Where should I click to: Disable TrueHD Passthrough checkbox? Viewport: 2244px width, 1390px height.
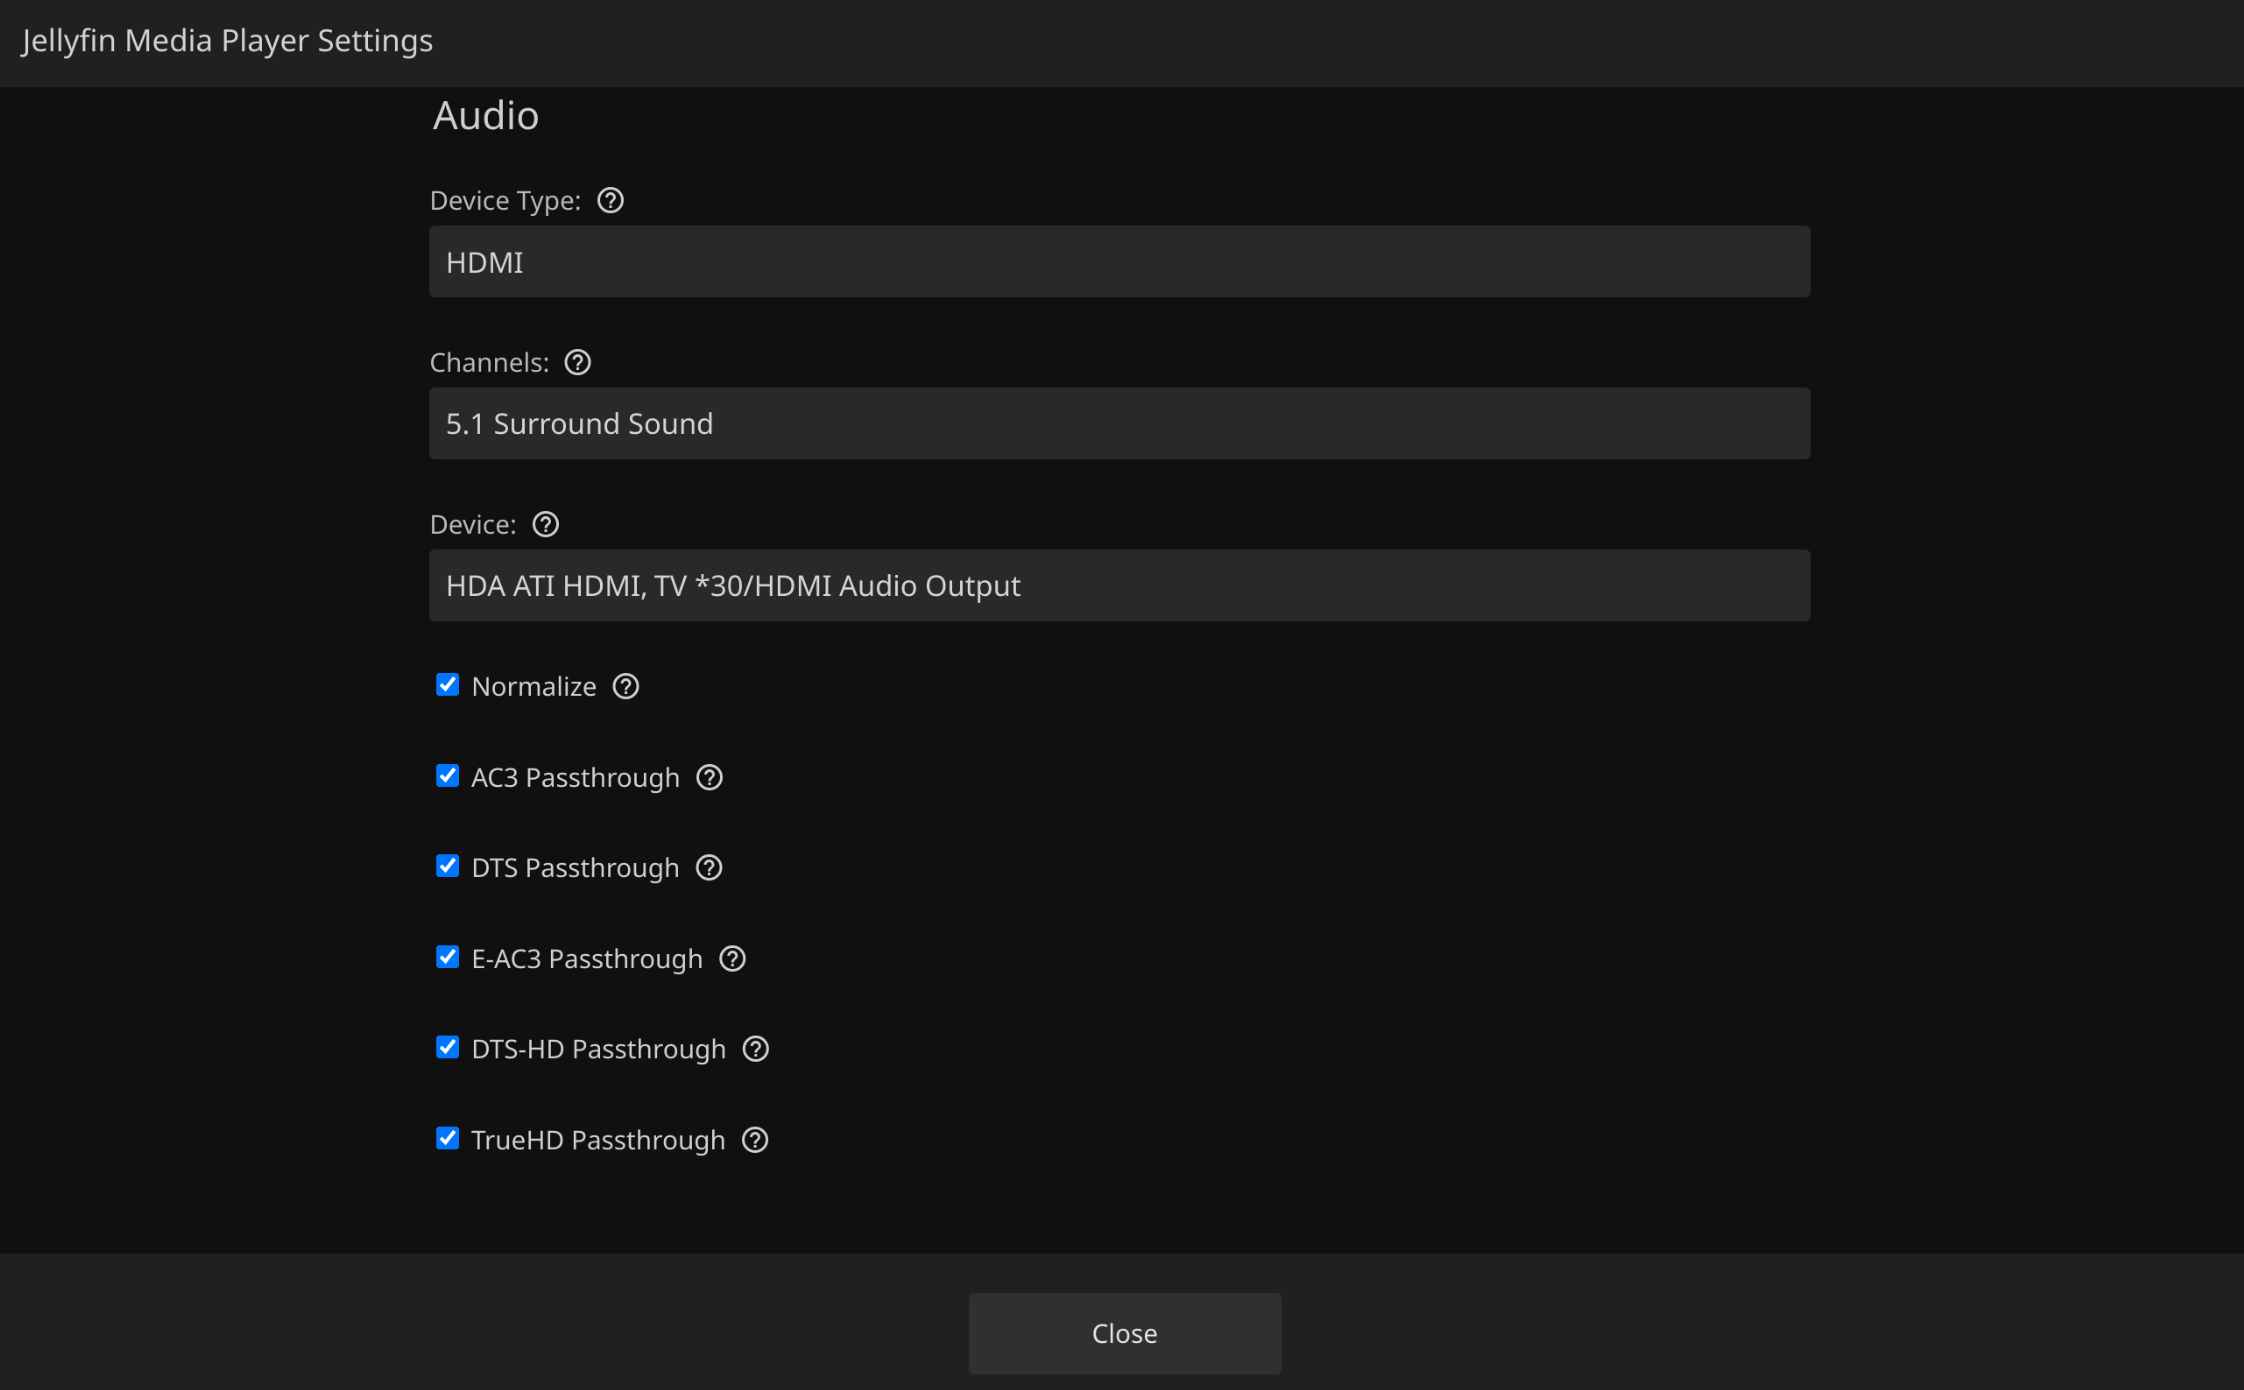(447, 1138)
